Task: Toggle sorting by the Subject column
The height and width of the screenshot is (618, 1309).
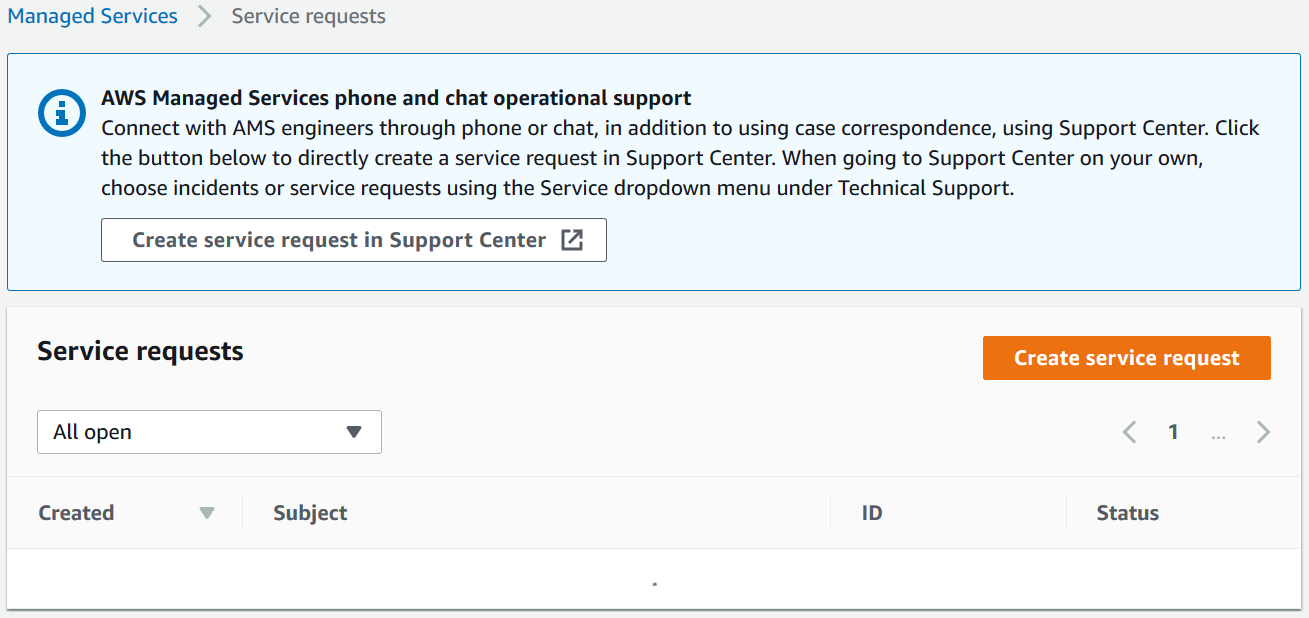Action: click(x=309, y=512)
